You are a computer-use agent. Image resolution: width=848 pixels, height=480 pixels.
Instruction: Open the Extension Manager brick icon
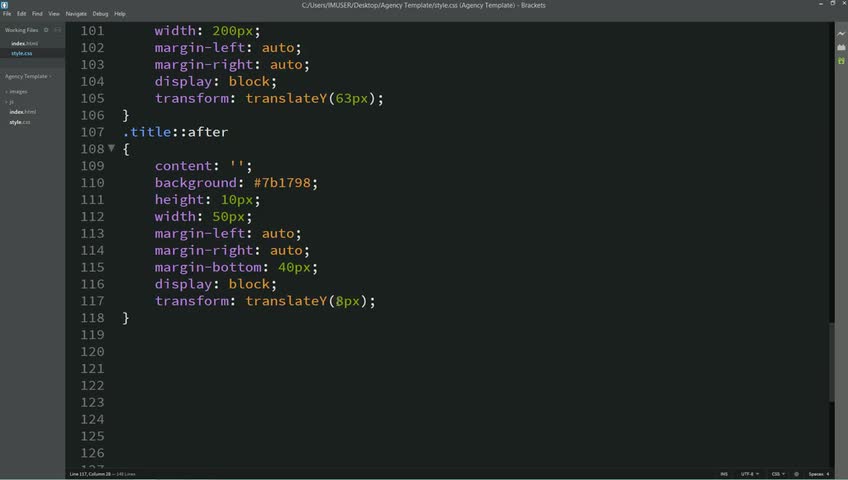pos(841,48)
